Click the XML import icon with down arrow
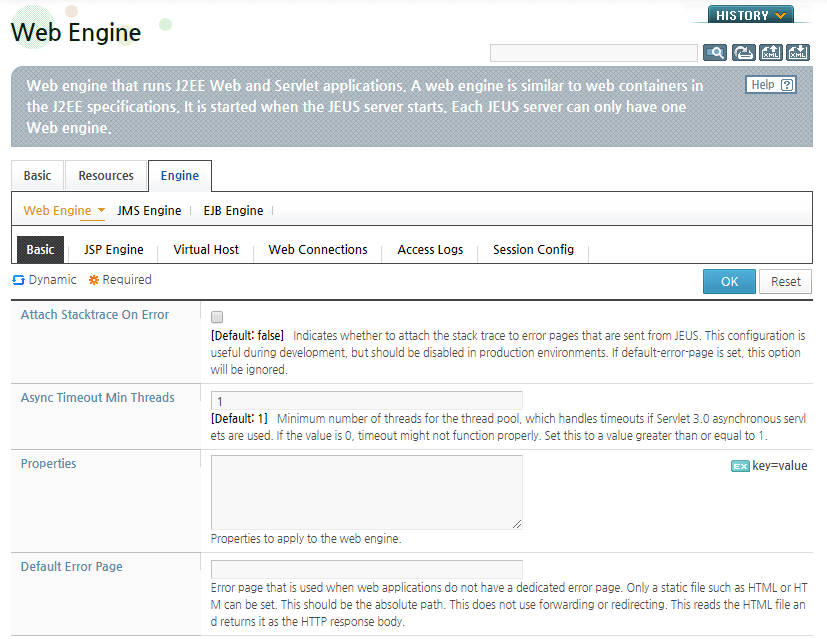827x639 pixels. tap(798, 53)
